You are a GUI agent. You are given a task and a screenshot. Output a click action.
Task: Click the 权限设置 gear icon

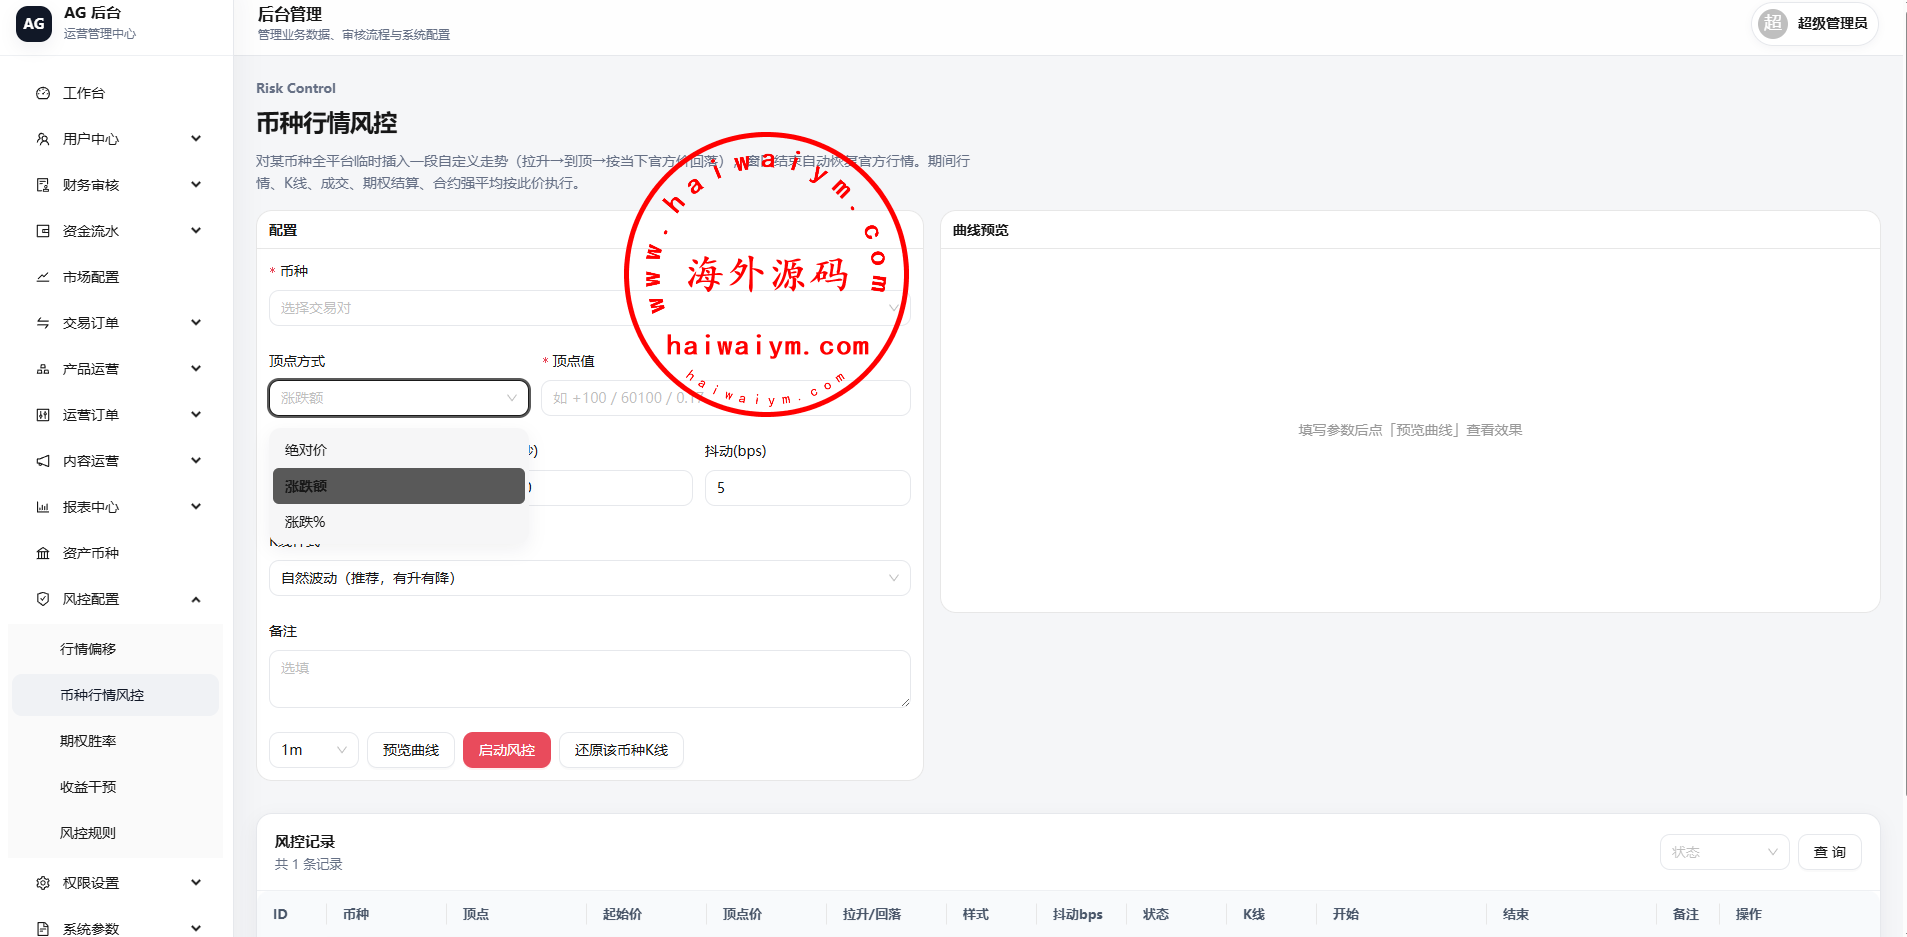pos(43,883)
